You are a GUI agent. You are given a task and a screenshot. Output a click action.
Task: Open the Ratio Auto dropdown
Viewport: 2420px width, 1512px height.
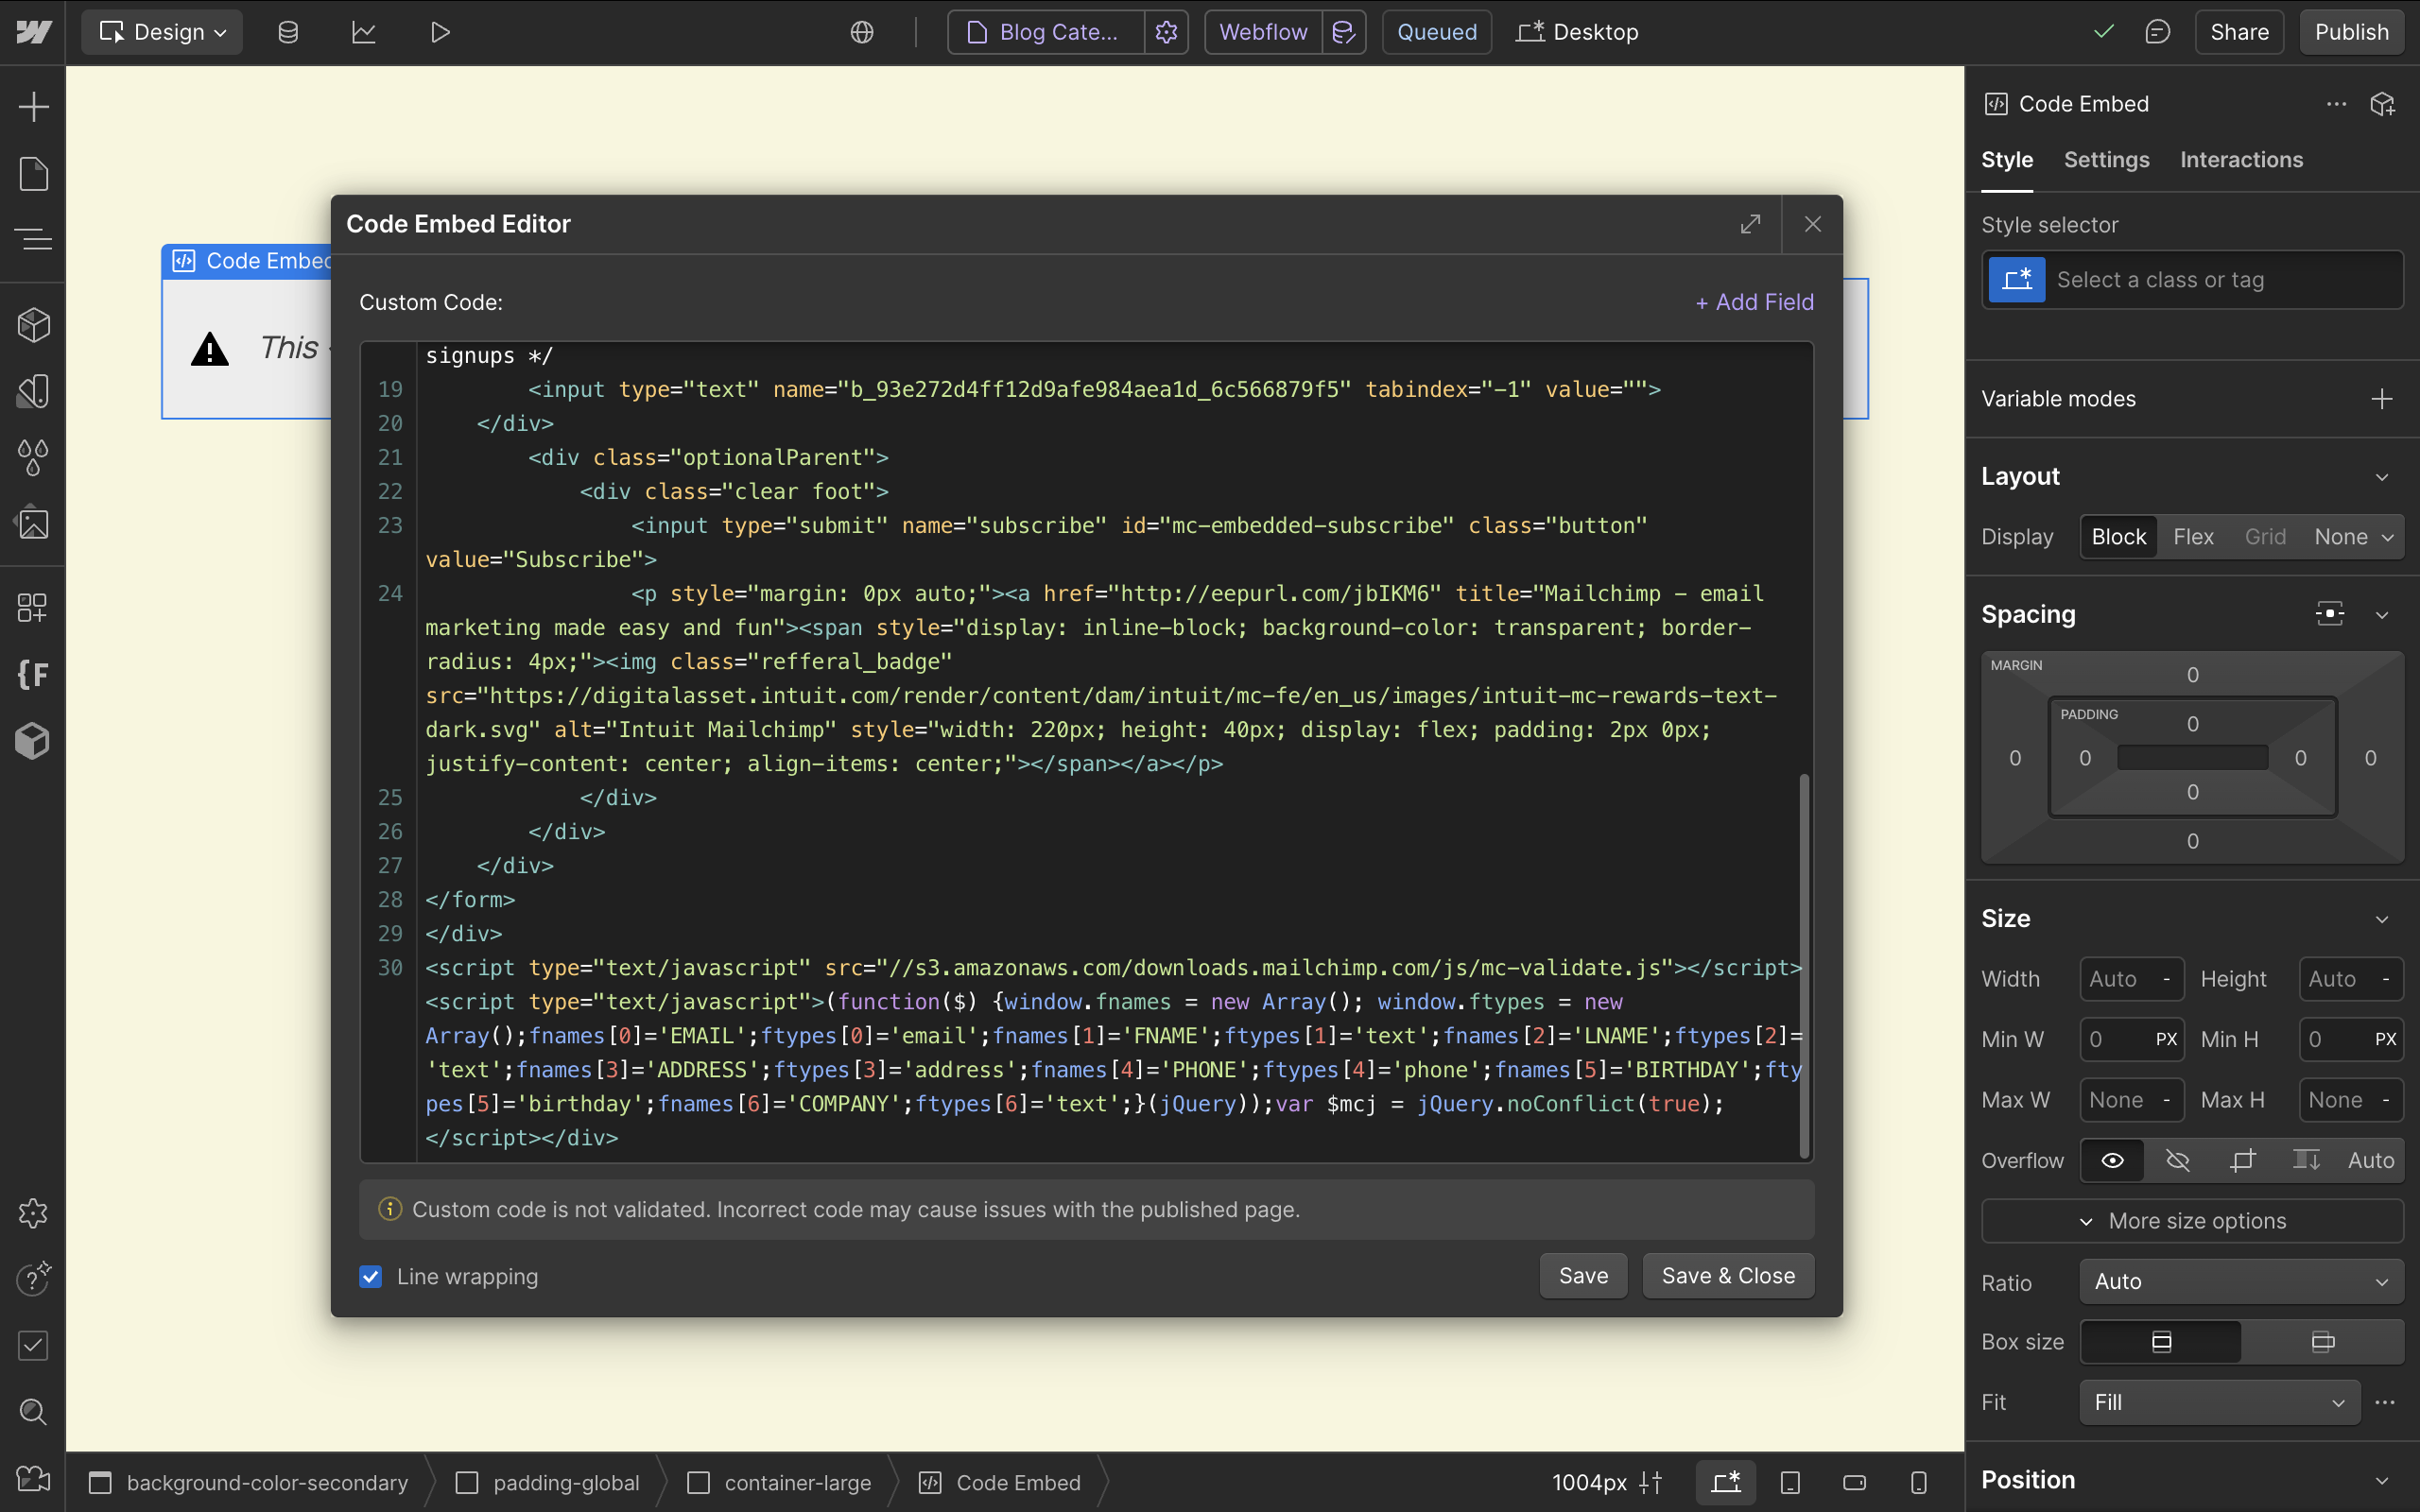pyautogui.click(x=2241, y=1282)
